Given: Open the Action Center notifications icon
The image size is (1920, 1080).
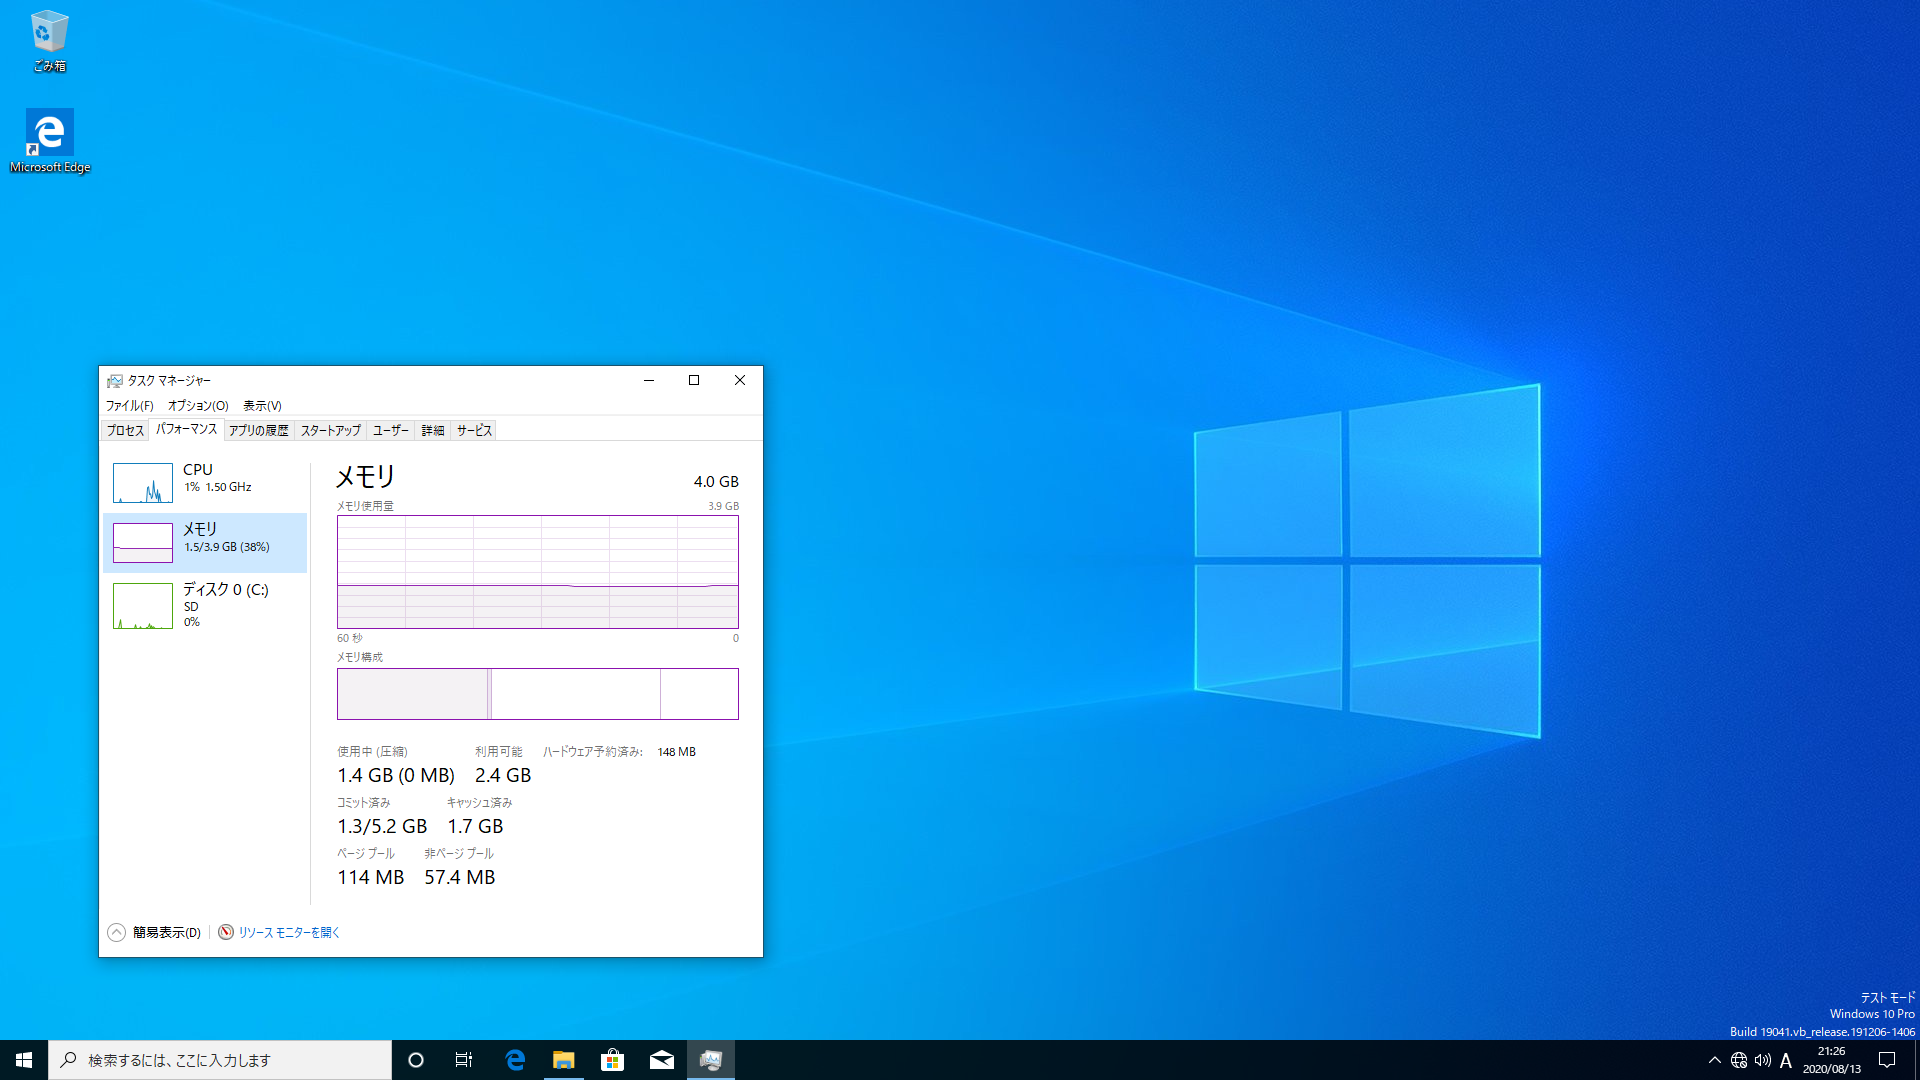Looking at the screenshot, I should [x=1887, y=1060].
